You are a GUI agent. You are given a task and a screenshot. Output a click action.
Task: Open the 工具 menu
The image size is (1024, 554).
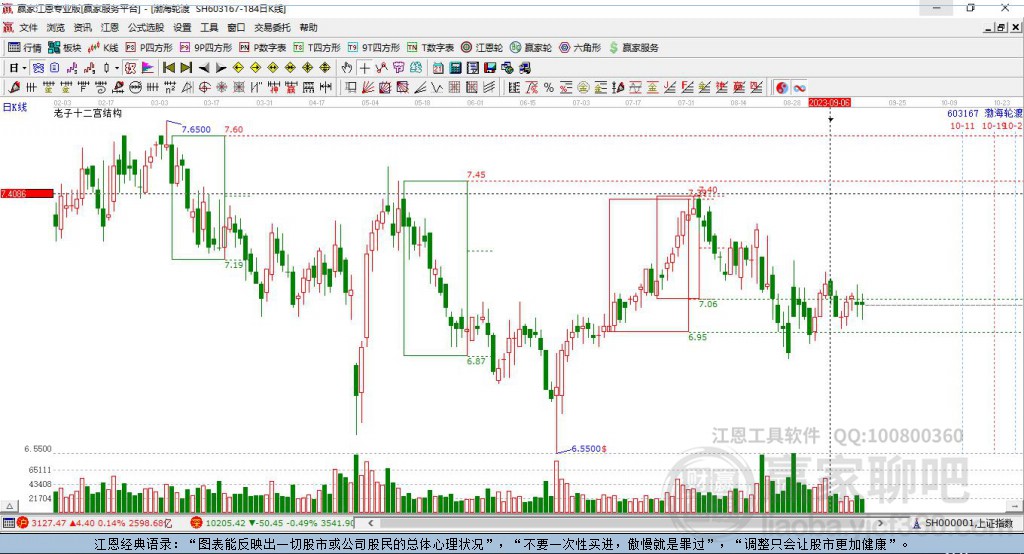click(x=209, y=27)
